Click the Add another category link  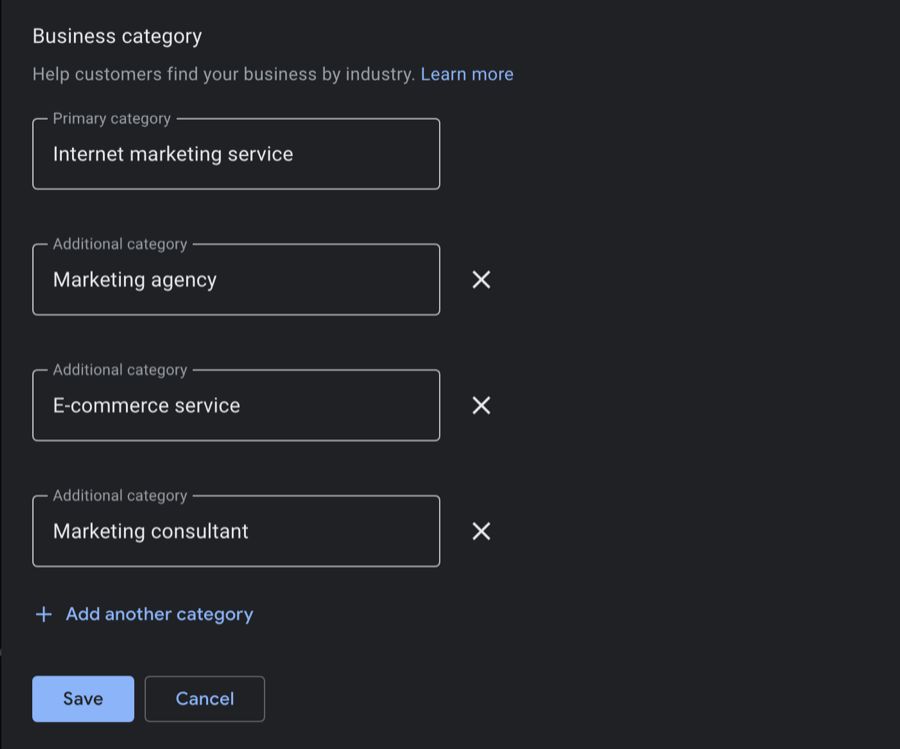tap(159, 614)
